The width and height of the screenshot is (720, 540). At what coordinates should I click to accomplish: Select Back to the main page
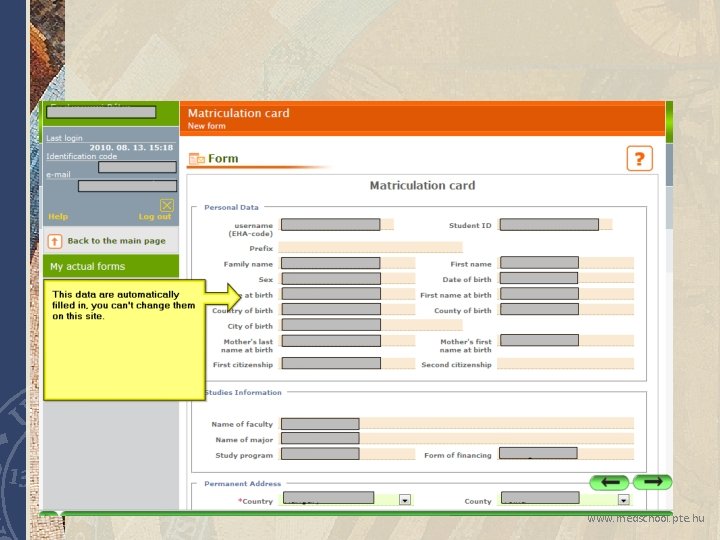coord(116,241)
